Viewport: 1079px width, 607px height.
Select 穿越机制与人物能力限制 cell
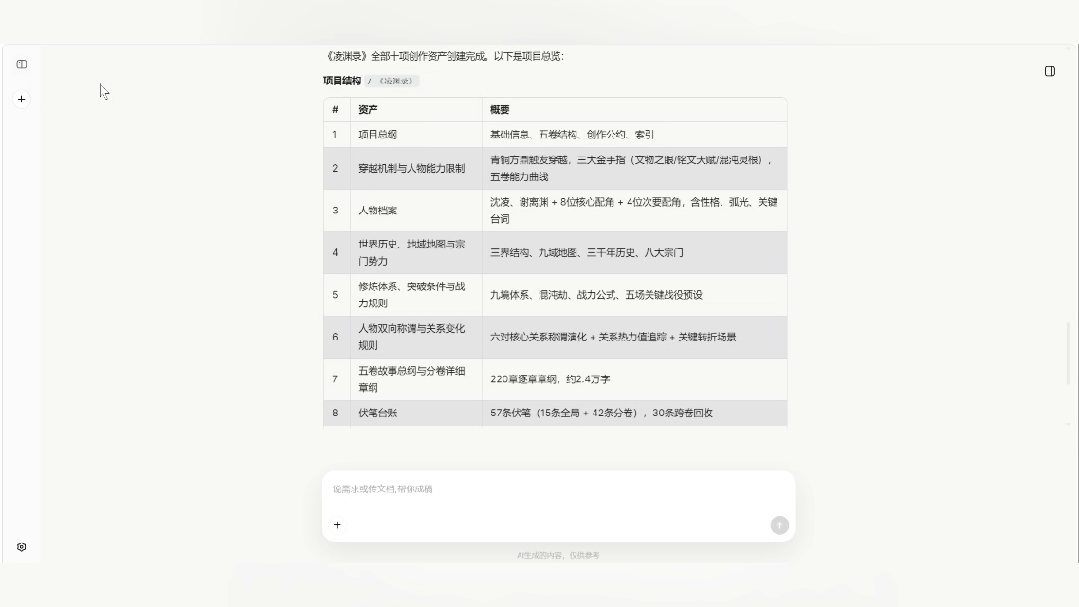point(416,168)
